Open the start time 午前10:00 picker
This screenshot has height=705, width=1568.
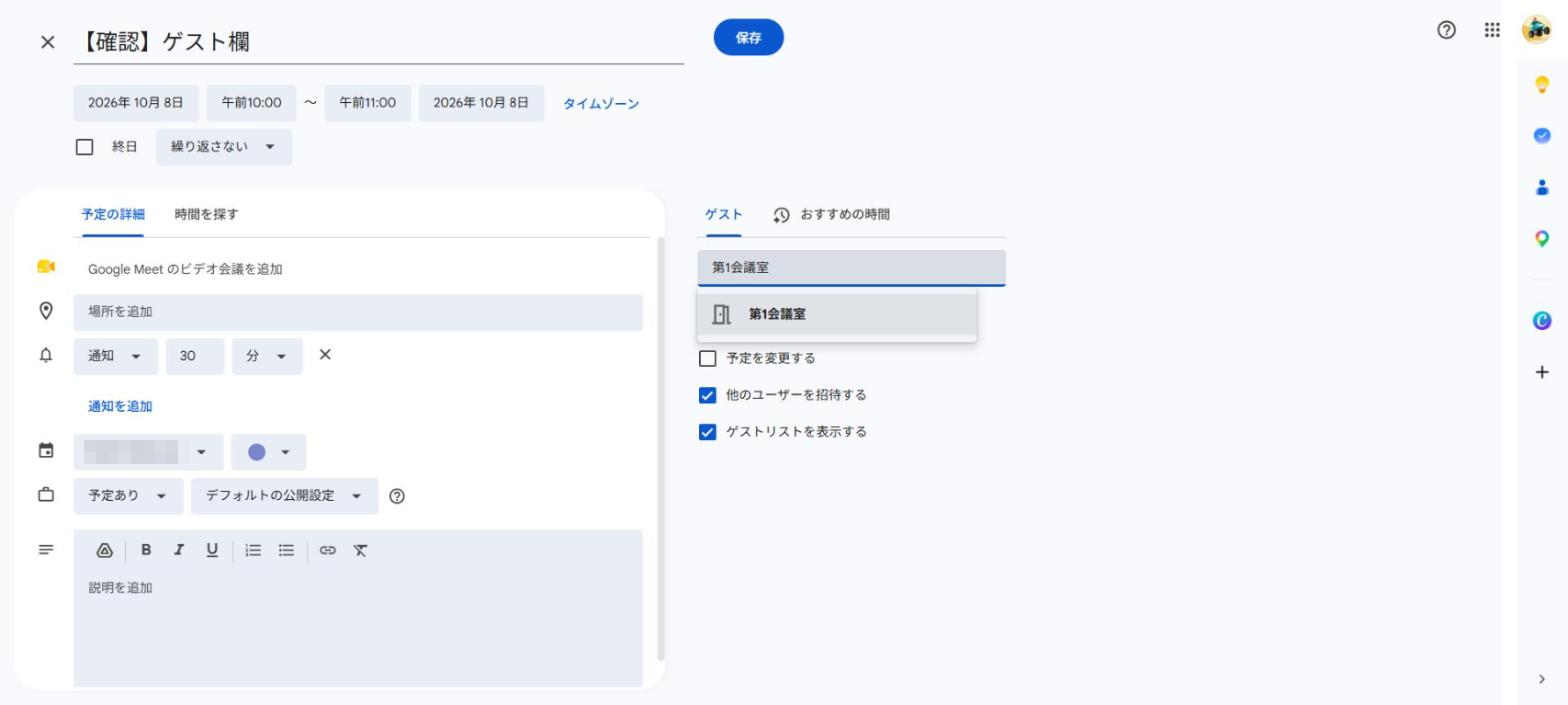pos(251,103)
